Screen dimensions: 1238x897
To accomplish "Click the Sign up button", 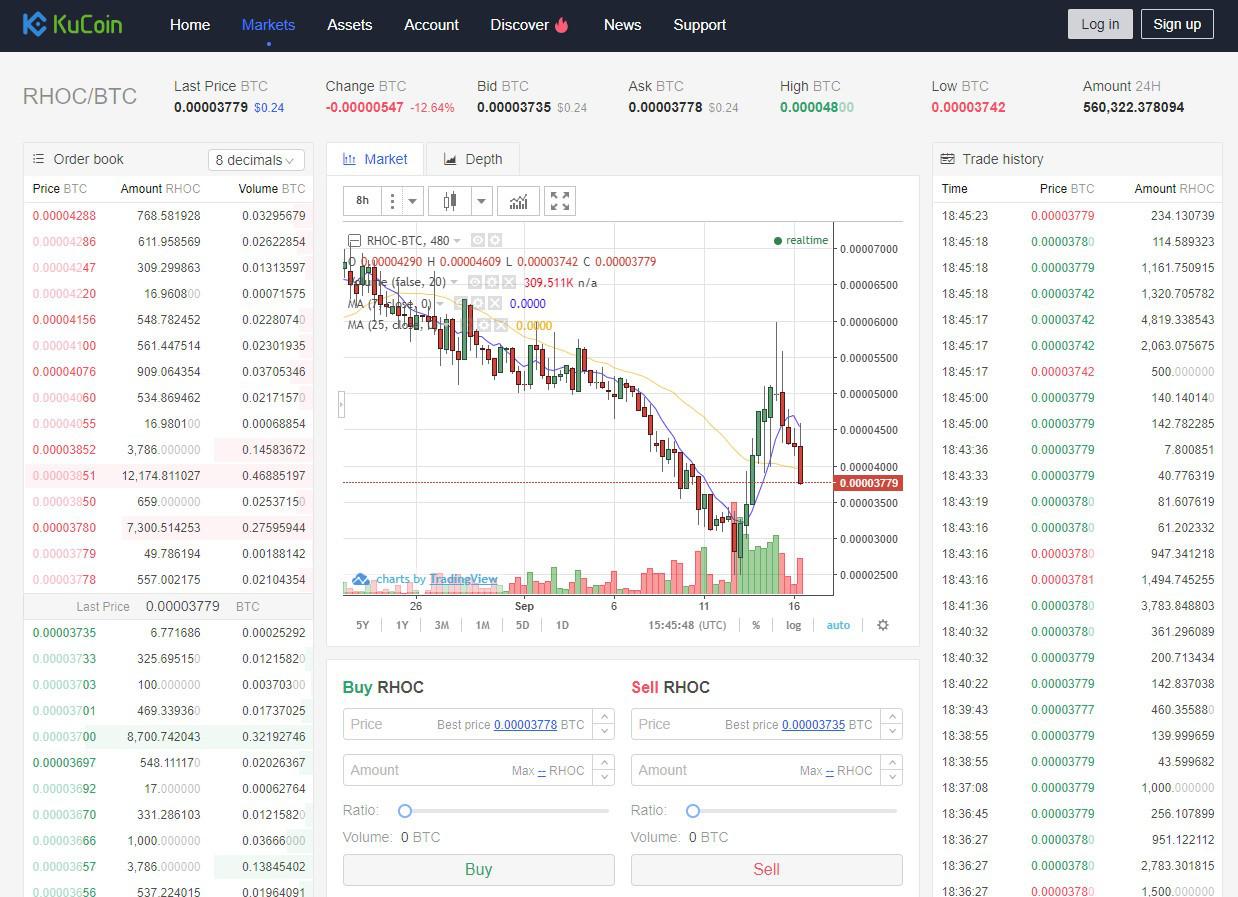I will pyautogui.click(x=1177, y=24).
